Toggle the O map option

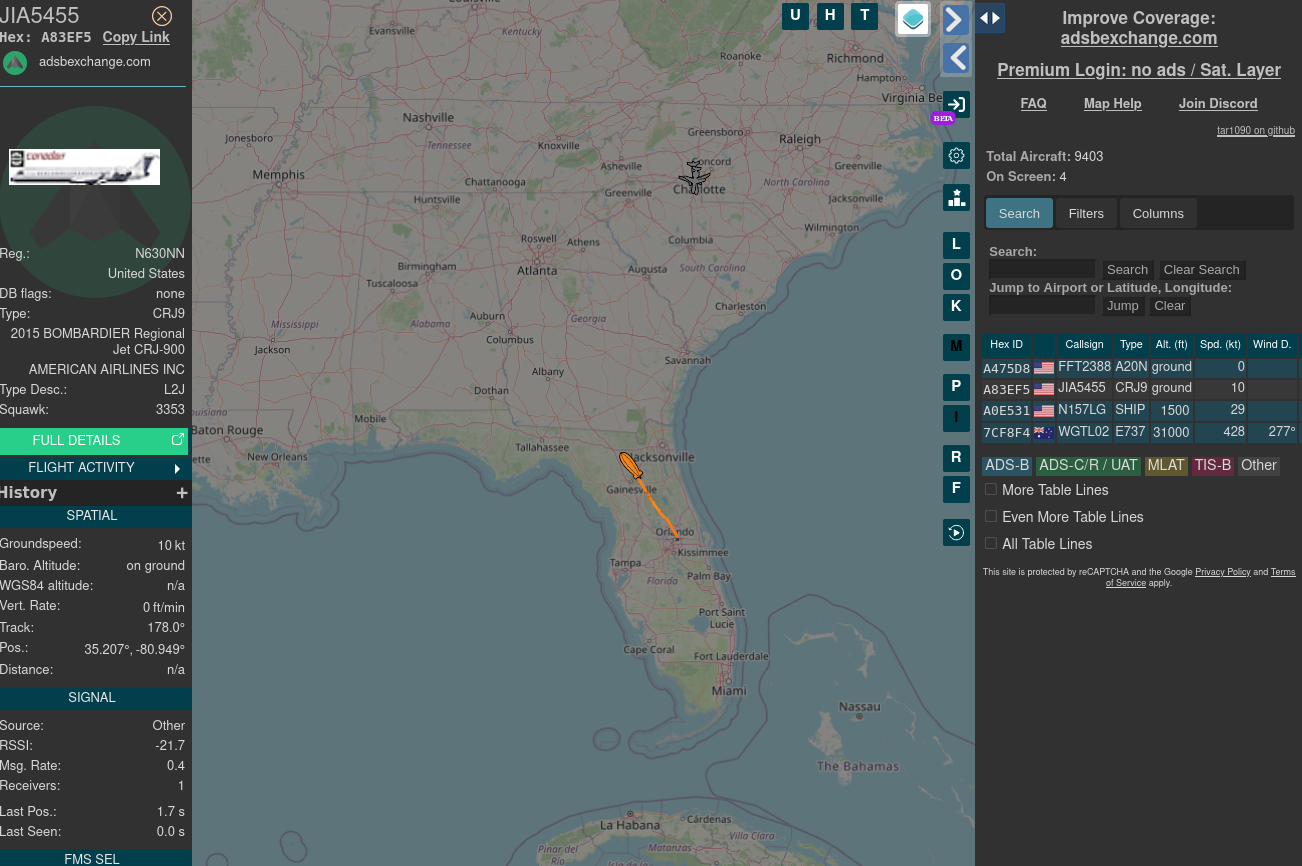pyautogui.click(x=956, y=276)
